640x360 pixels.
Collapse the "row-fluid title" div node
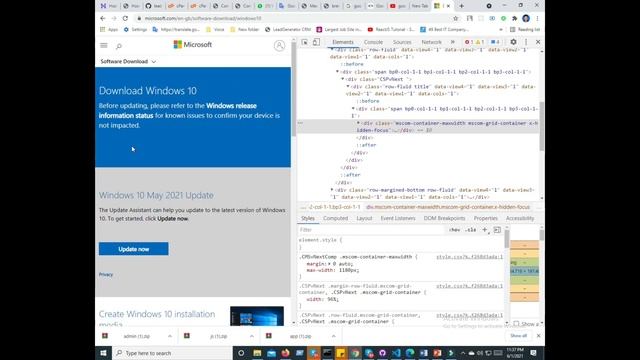pyautogui.click(x=348, y=87)
